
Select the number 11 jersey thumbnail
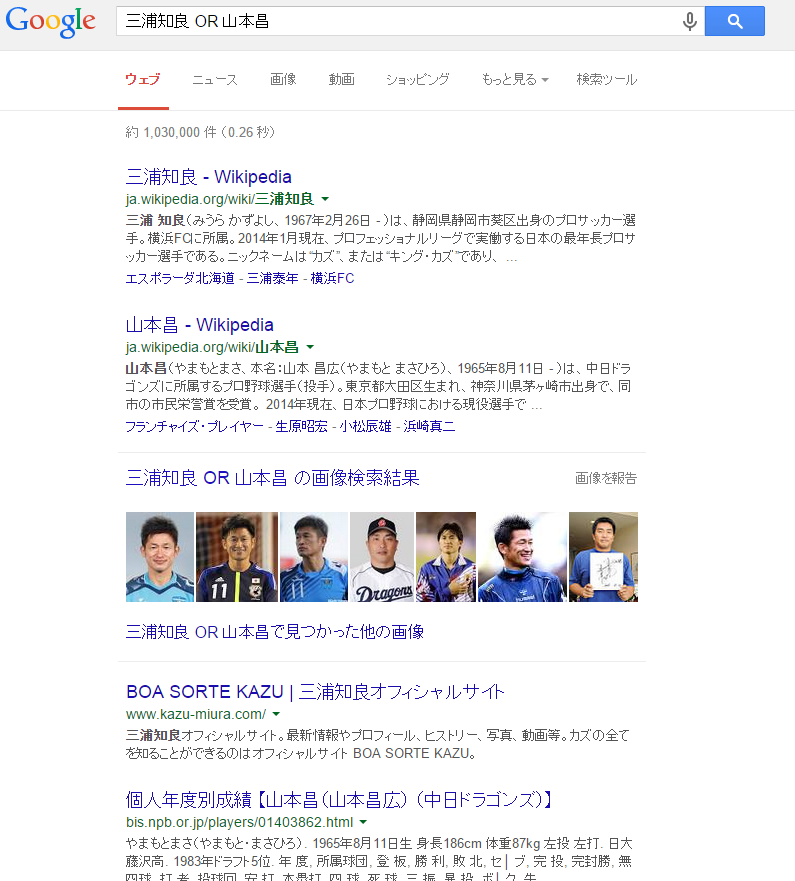pyautogui.click(x=237, y=557)
